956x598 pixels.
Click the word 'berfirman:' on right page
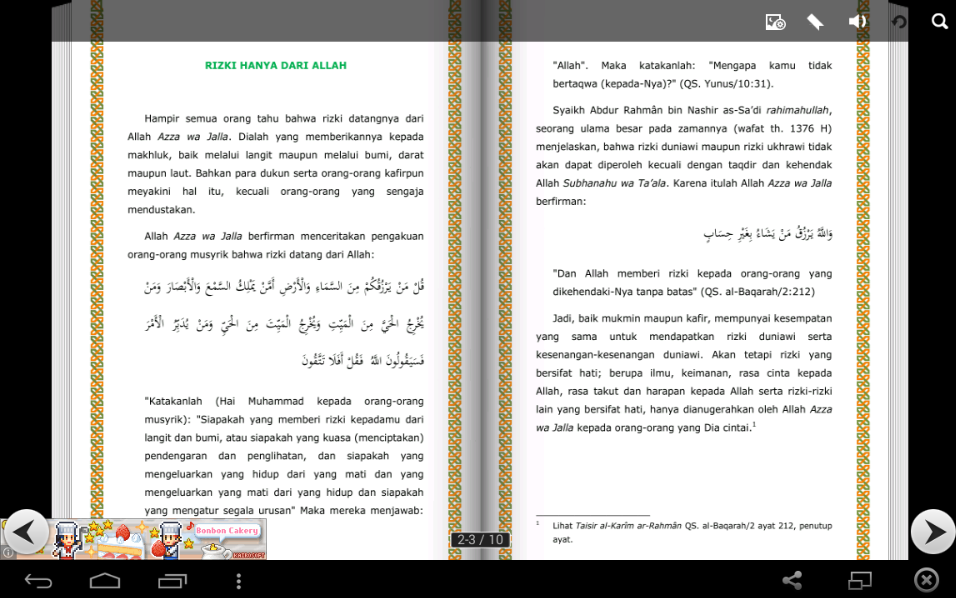point(561,201)
